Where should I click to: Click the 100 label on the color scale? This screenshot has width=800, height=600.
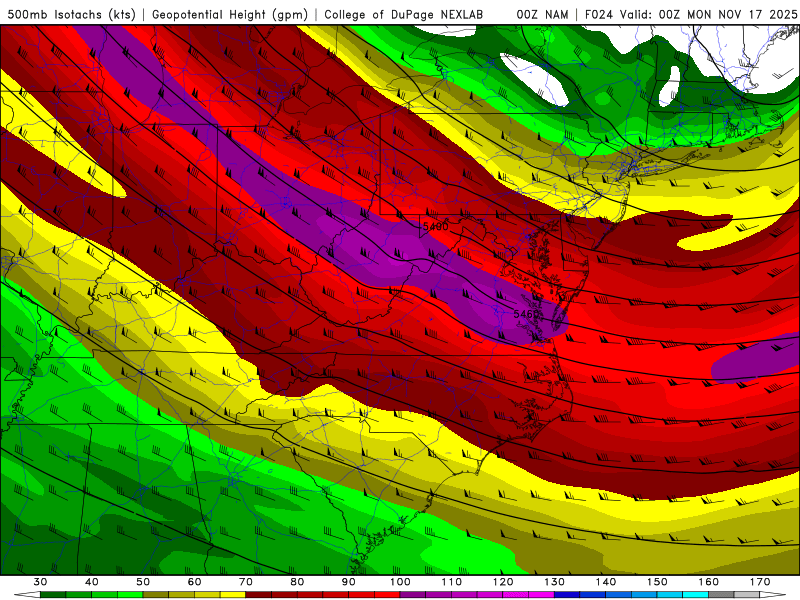tap(401, 582)
